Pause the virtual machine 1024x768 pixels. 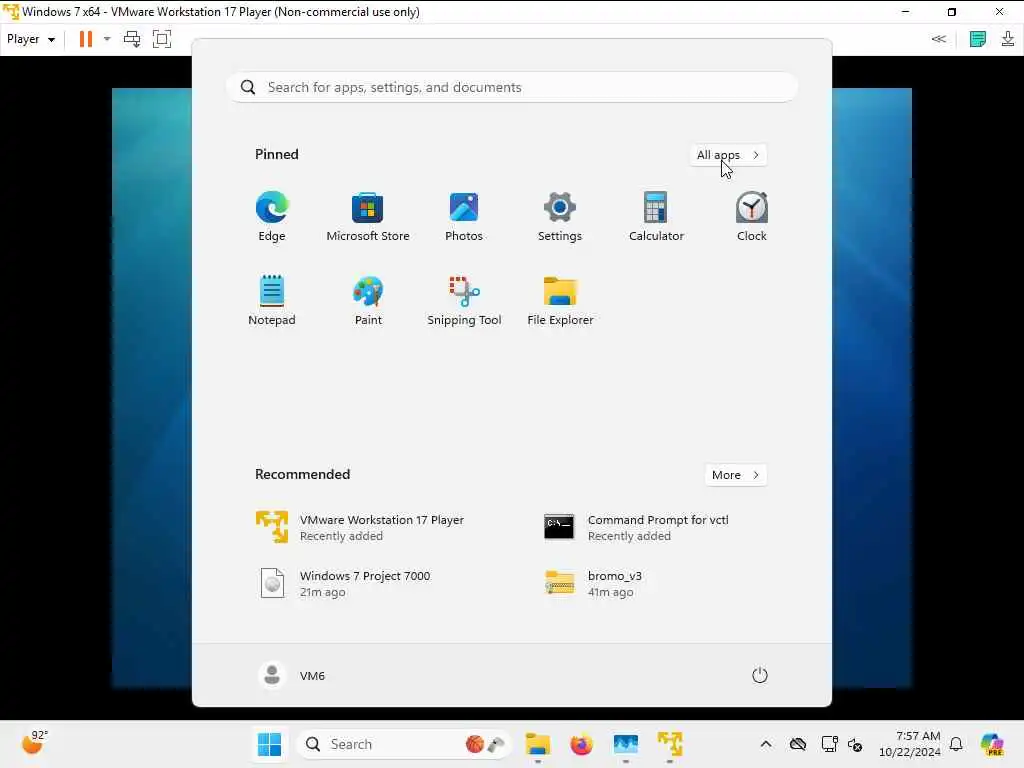pyautogui.click(x=86, y=39)
